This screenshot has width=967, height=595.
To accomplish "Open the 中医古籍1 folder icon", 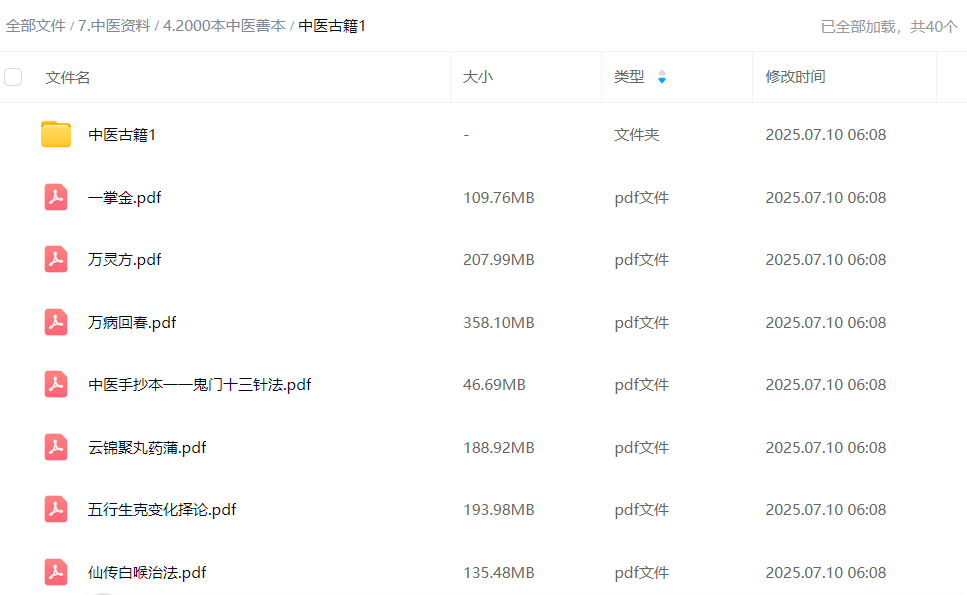I will (56, 135).
